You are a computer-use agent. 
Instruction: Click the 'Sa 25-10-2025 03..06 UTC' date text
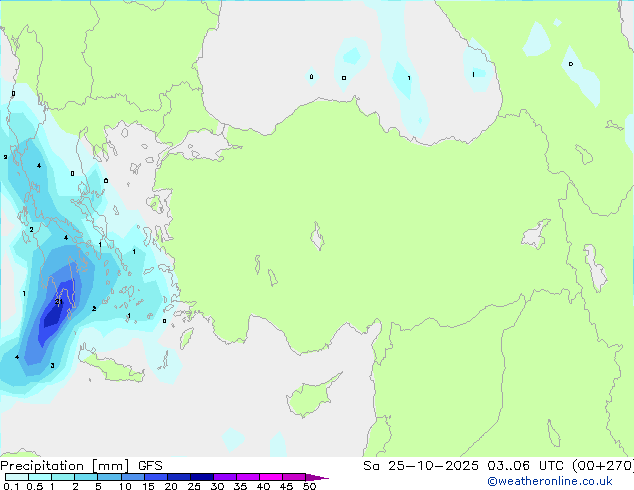coord(465,465)
